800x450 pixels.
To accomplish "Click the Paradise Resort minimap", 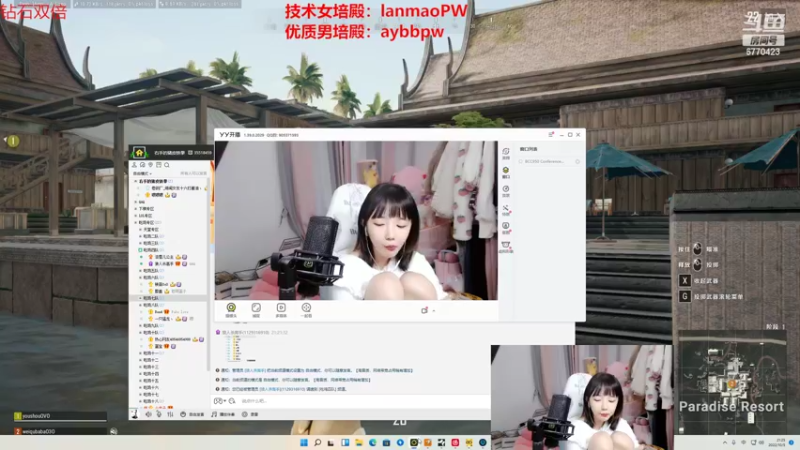I will coord(732,383).
